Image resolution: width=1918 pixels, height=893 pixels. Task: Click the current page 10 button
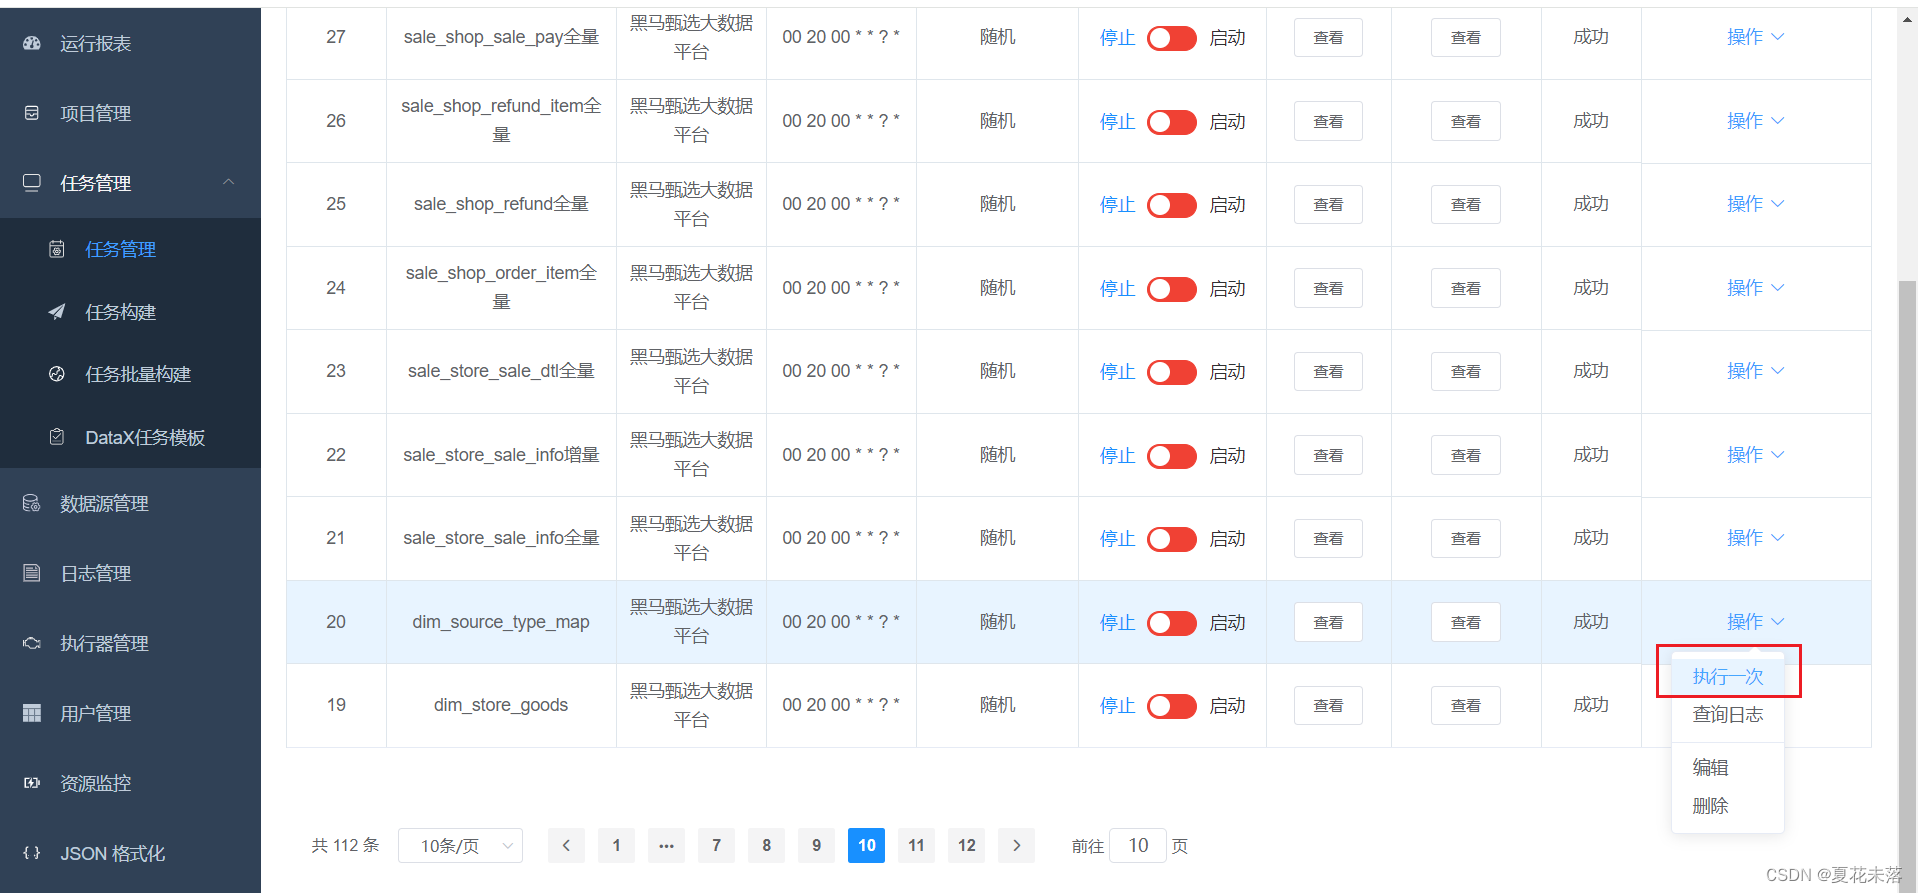click(x=866, y=846)
